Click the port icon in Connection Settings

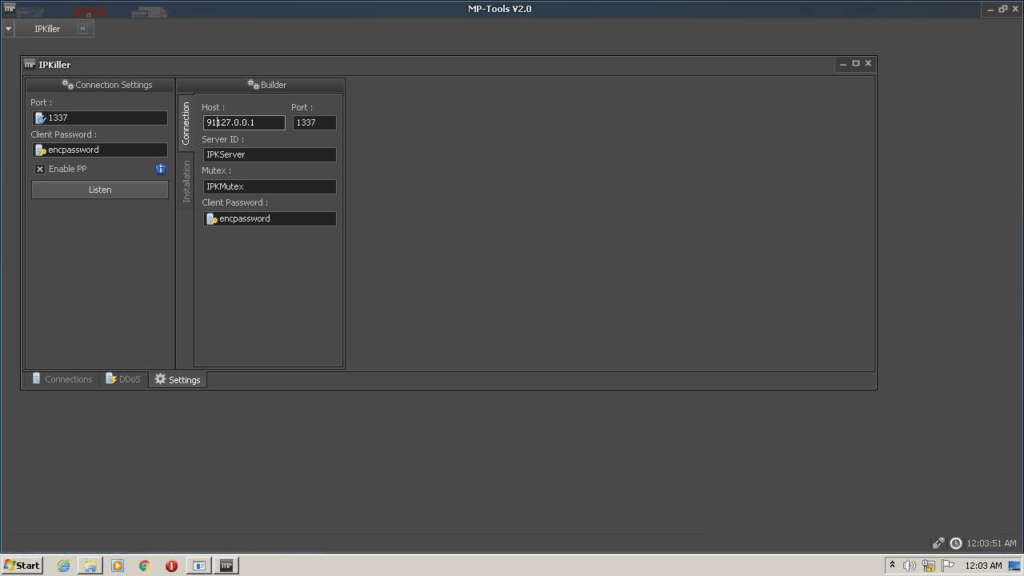pyautogui.click(x=40, y=118)
